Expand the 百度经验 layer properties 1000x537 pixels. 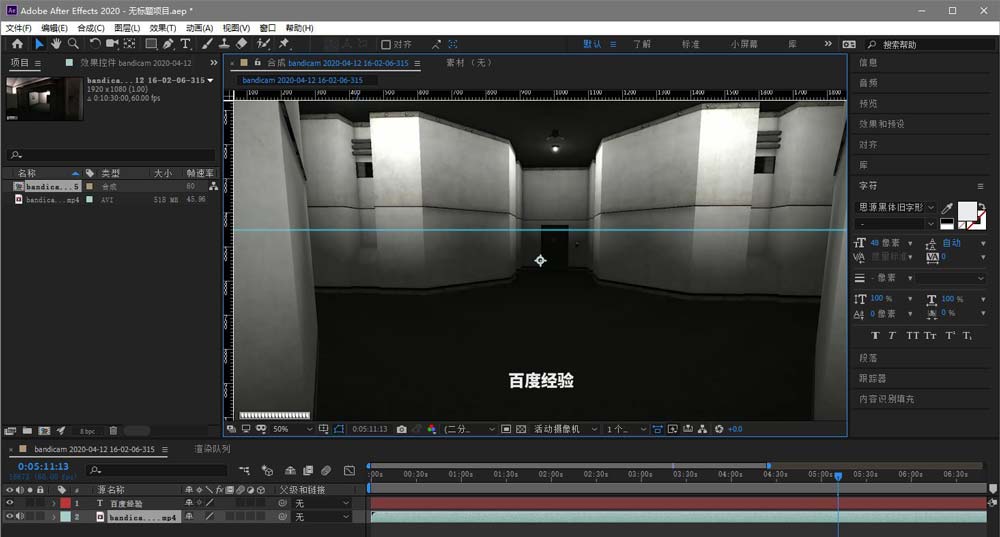click(x=54, y=503)
